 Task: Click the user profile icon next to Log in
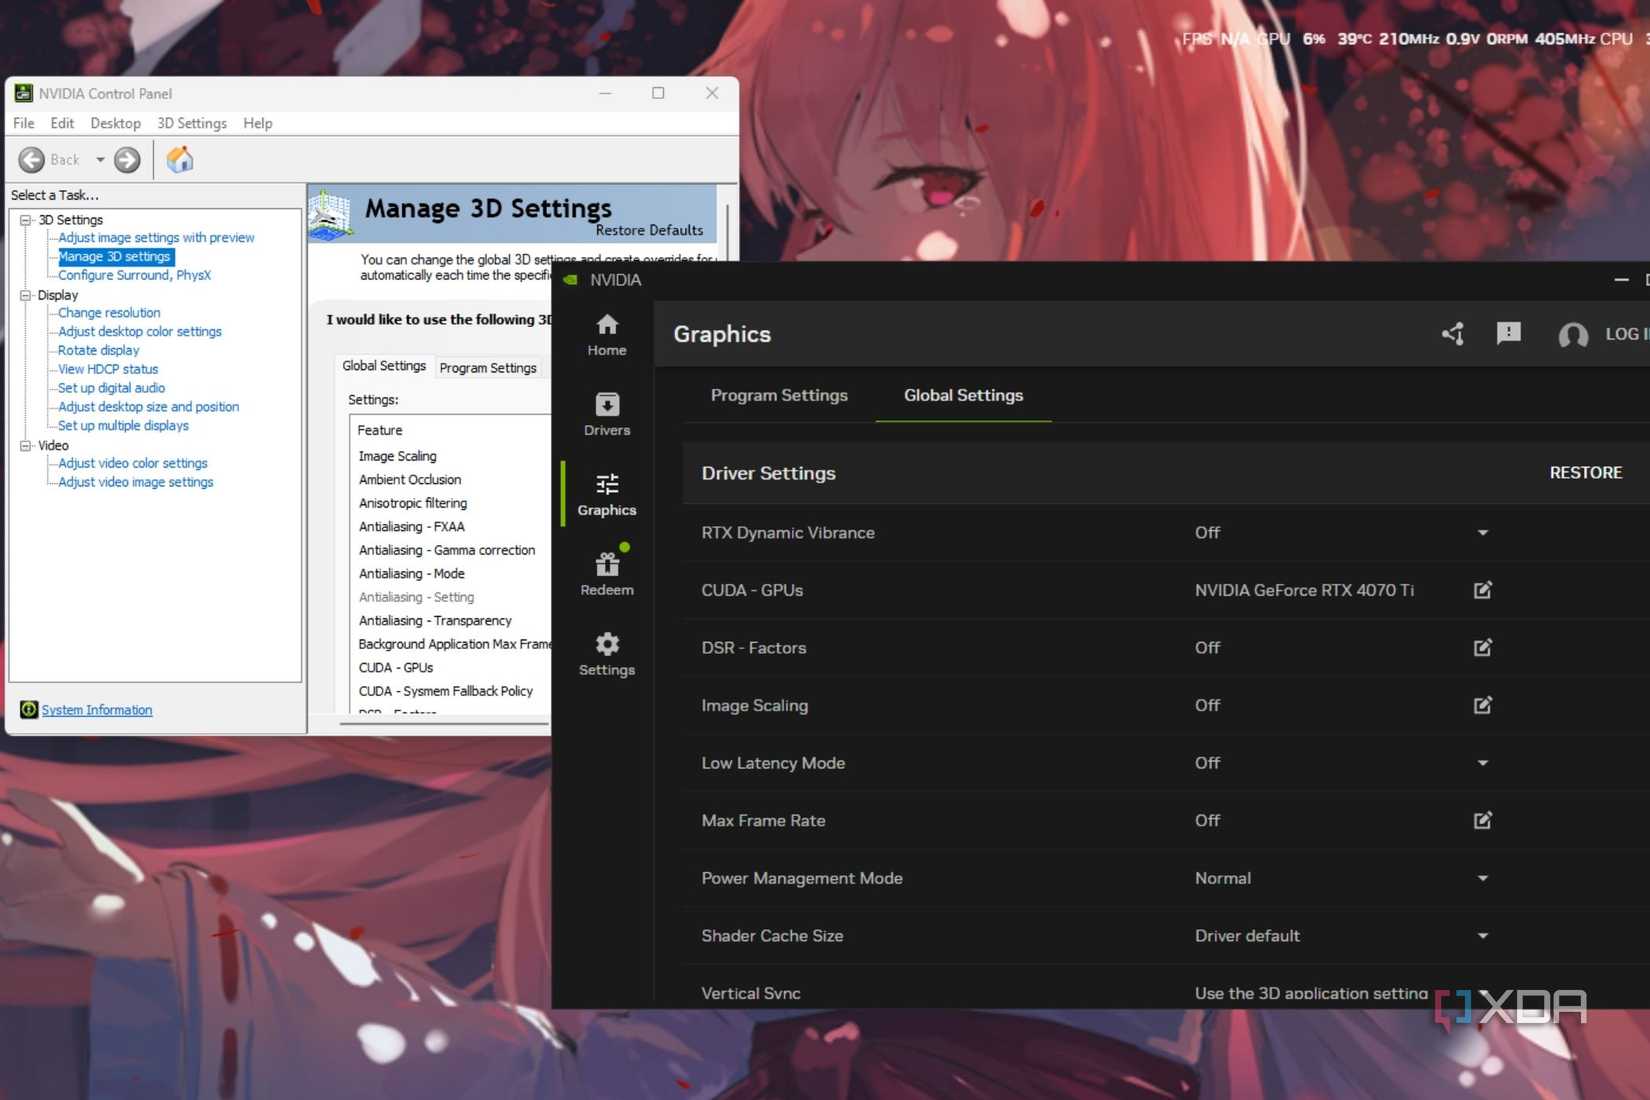tap(1572, 336)
